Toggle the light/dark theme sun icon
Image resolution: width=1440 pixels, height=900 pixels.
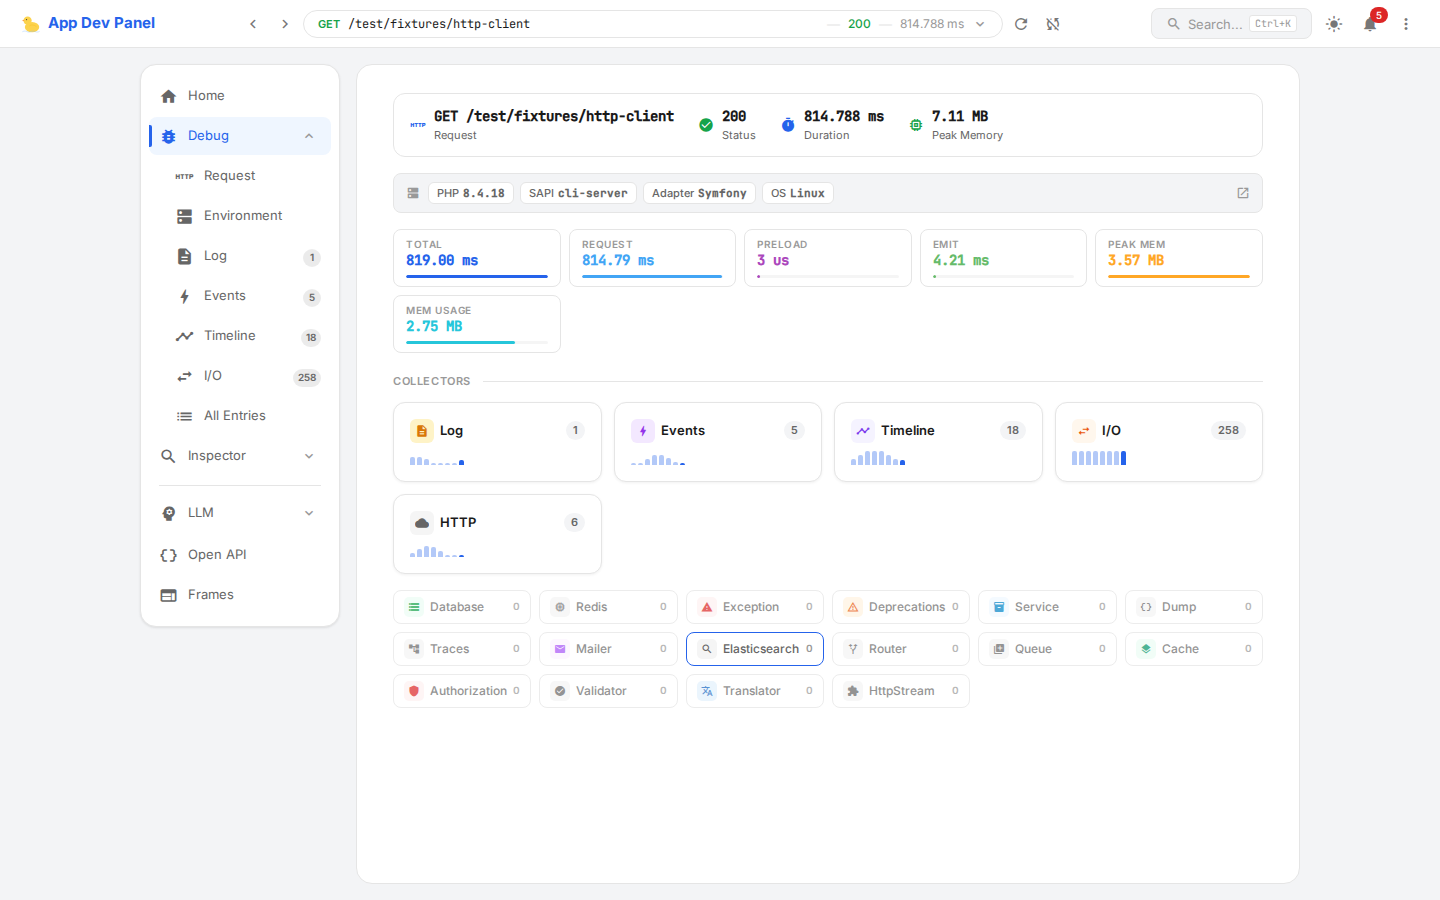tap(1334, 23)
